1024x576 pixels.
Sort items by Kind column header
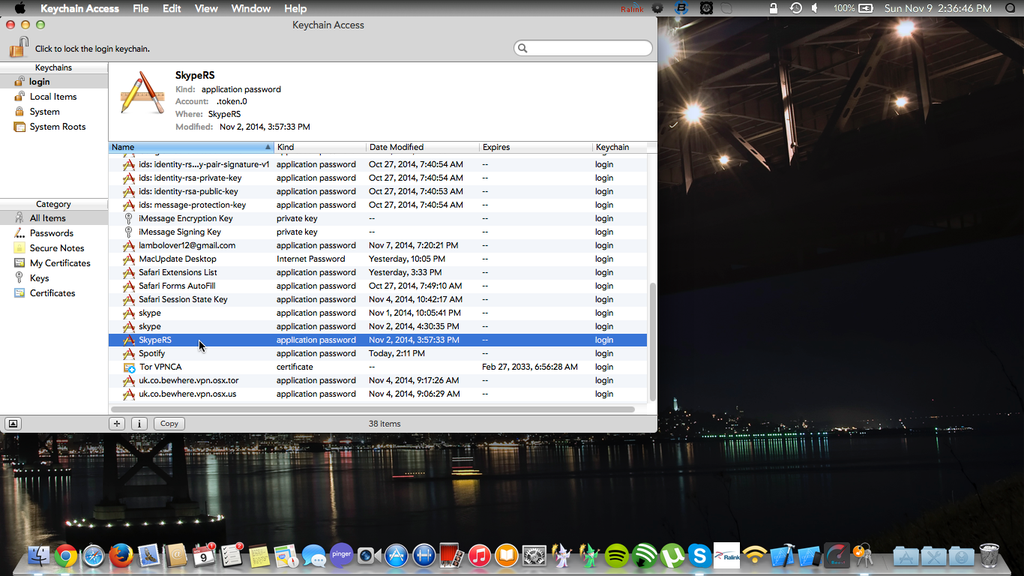(320, 147)
